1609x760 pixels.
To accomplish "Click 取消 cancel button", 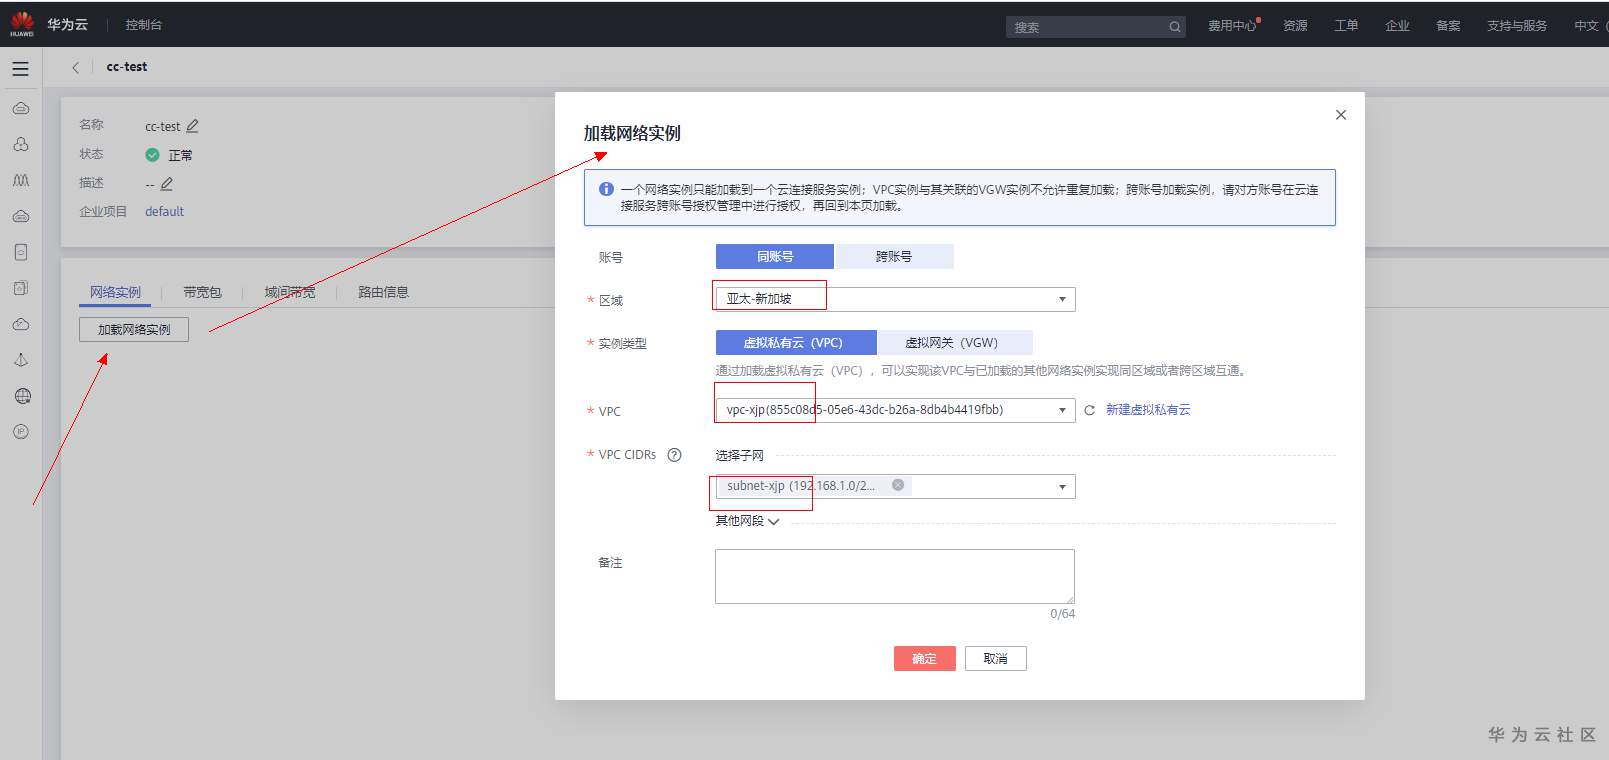I will [996, 658].
